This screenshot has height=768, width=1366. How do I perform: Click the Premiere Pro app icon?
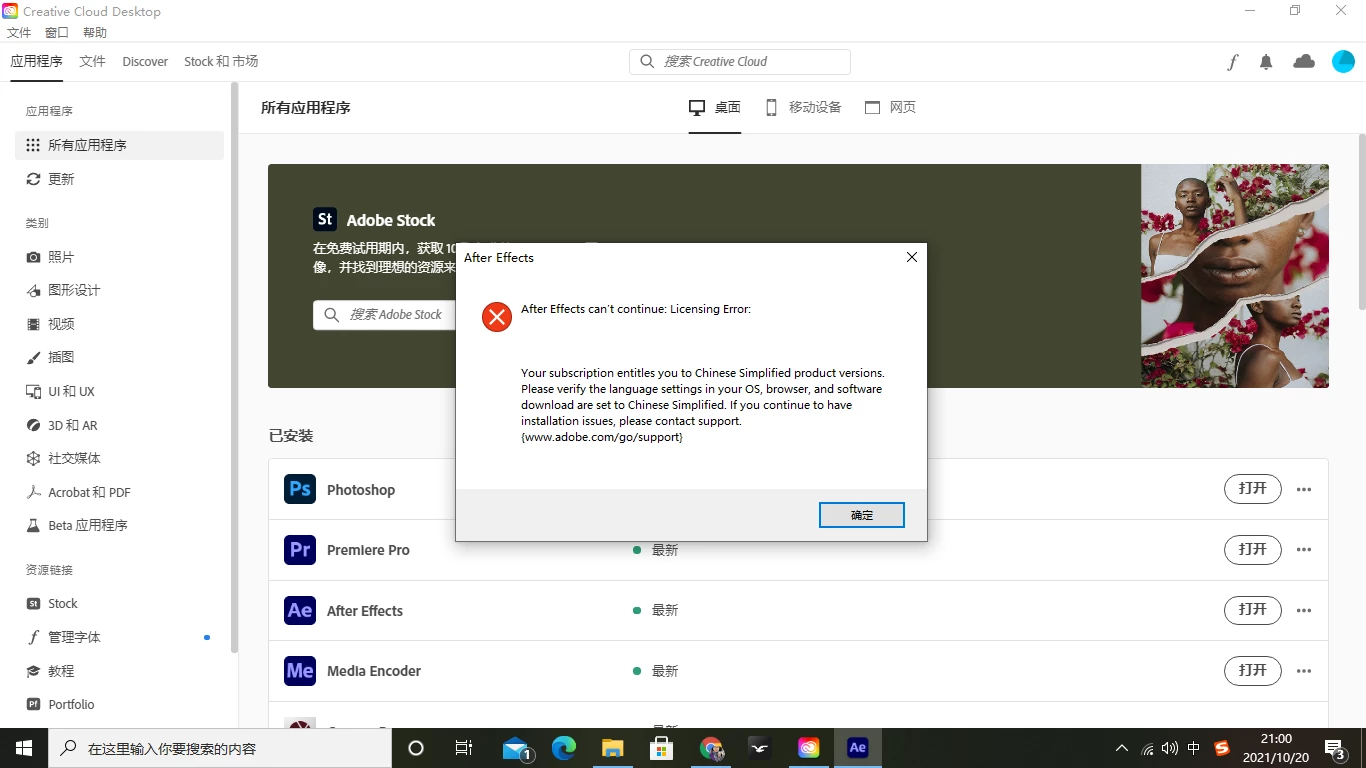pos(300,550)
